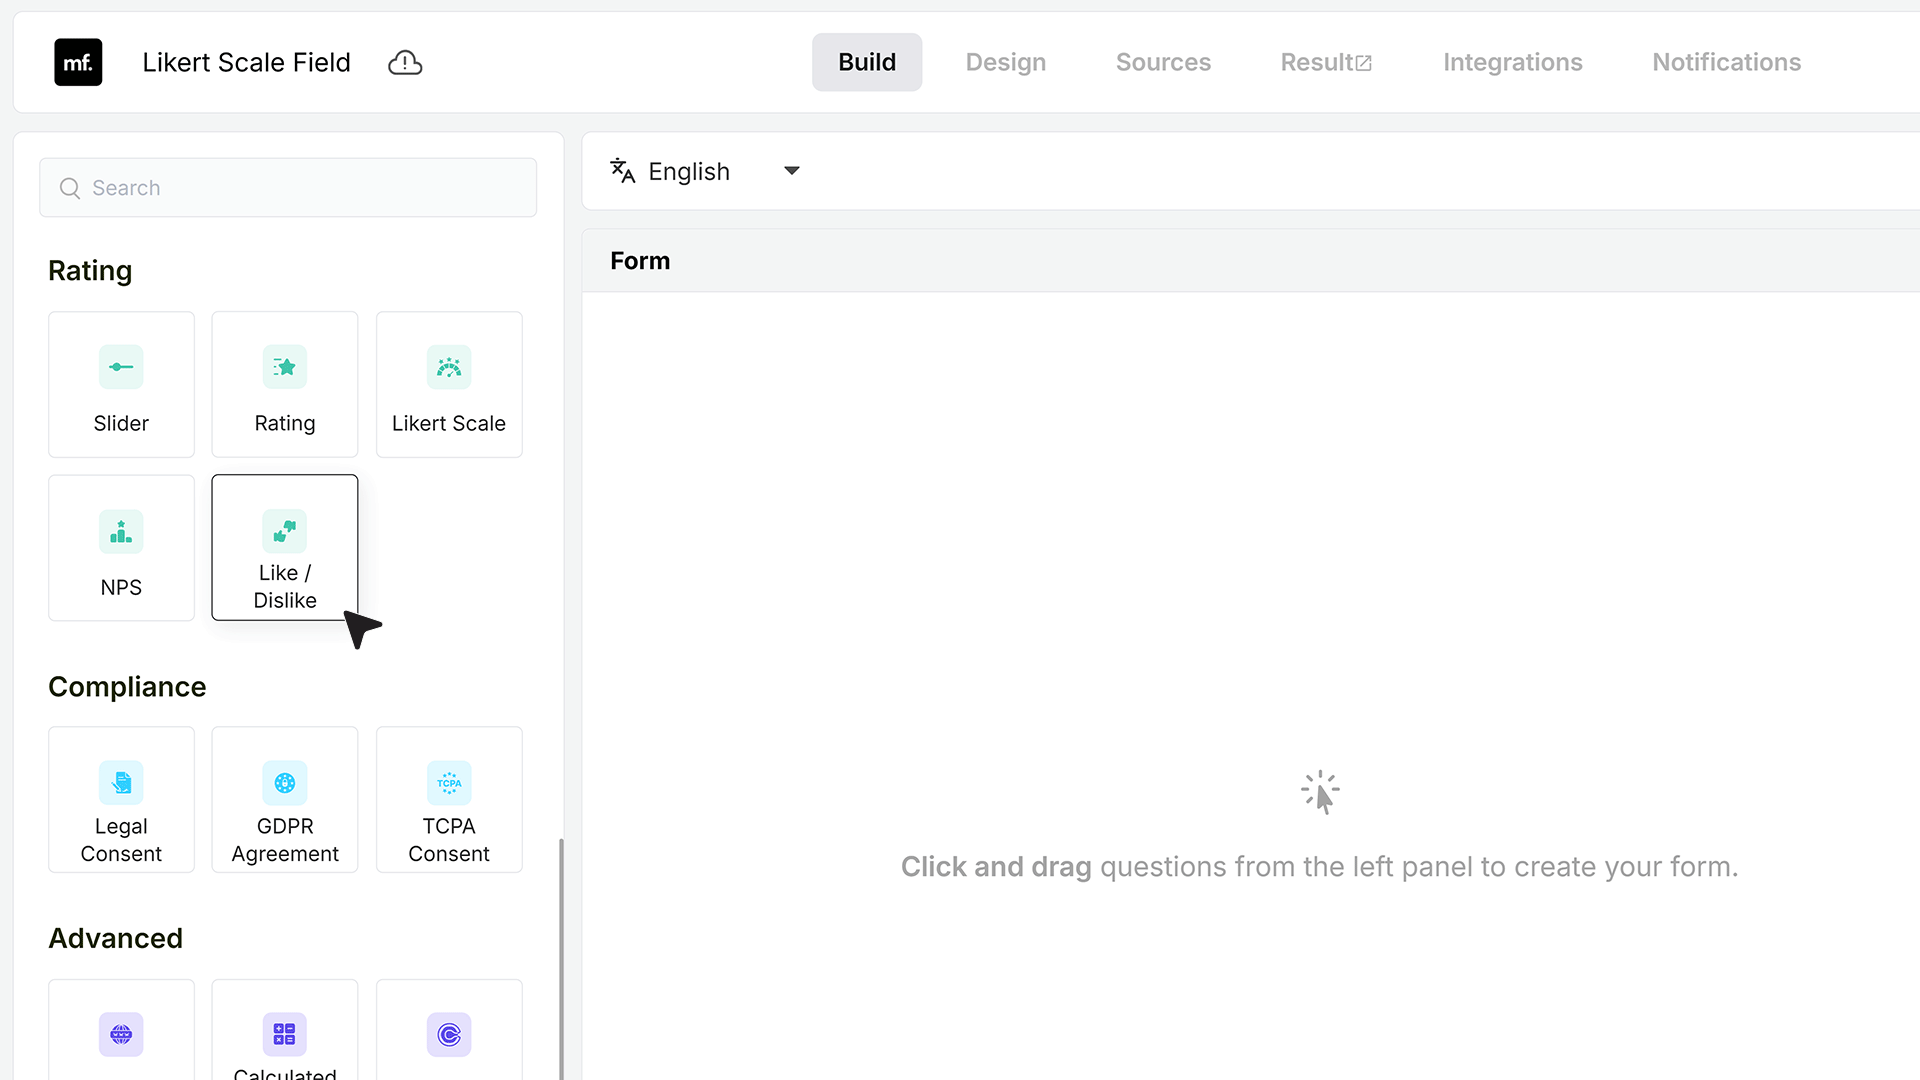Click the translate language icon
Viewport: 1920px width, 1080px height.
623,171
